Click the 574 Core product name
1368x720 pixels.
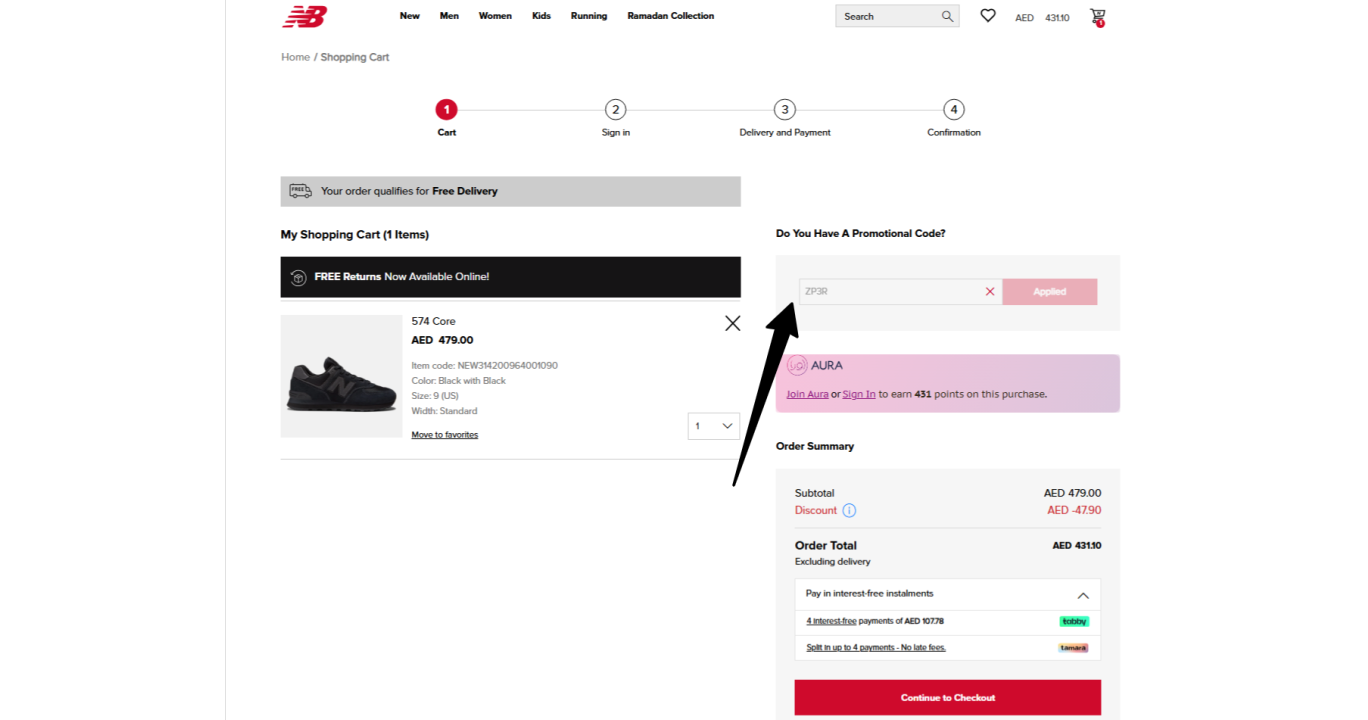[x=433, y=321]
